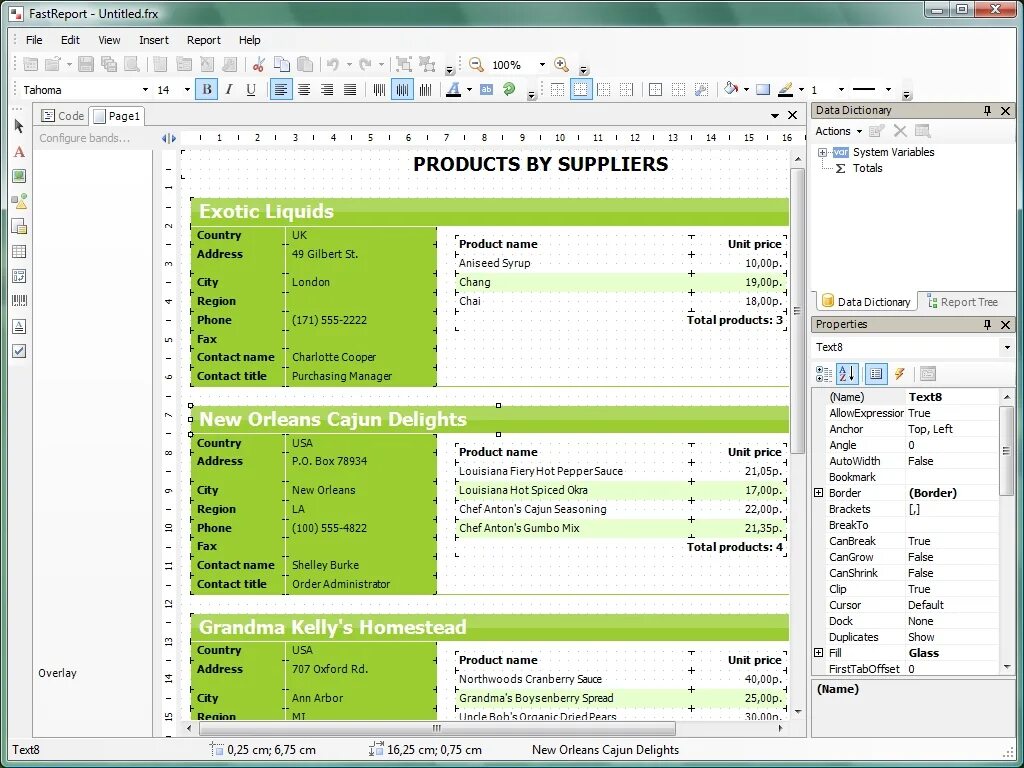The image size is (1024, 768).
Task: Align text left
Action: point(281,89)
